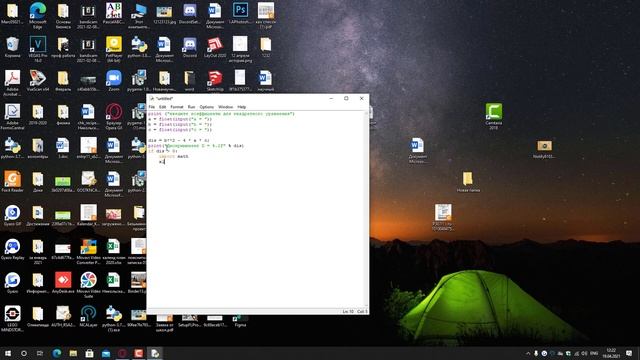Open the Discord desktop shortcut
Viewport: 640px width, 360px height.
click(x=189, y=47)
